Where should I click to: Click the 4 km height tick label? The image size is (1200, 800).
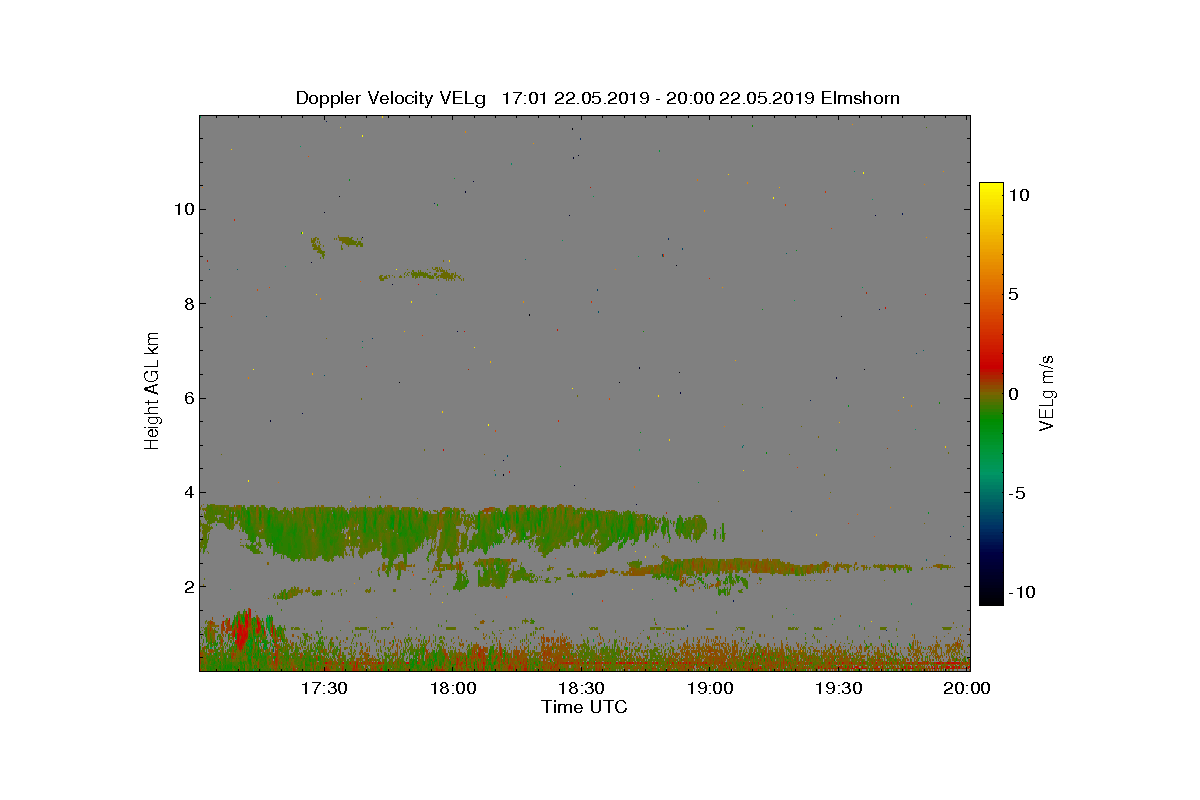(x=187, y=492)
